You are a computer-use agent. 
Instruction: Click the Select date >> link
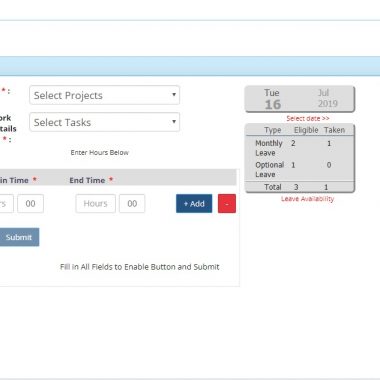click(308, 118)
